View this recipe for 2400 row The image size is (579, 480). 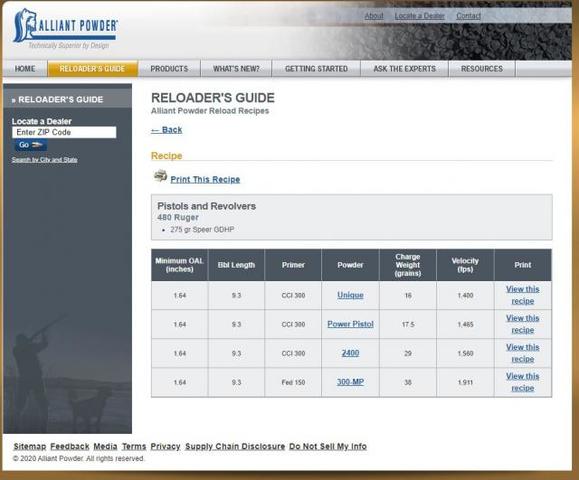[523, 353]
